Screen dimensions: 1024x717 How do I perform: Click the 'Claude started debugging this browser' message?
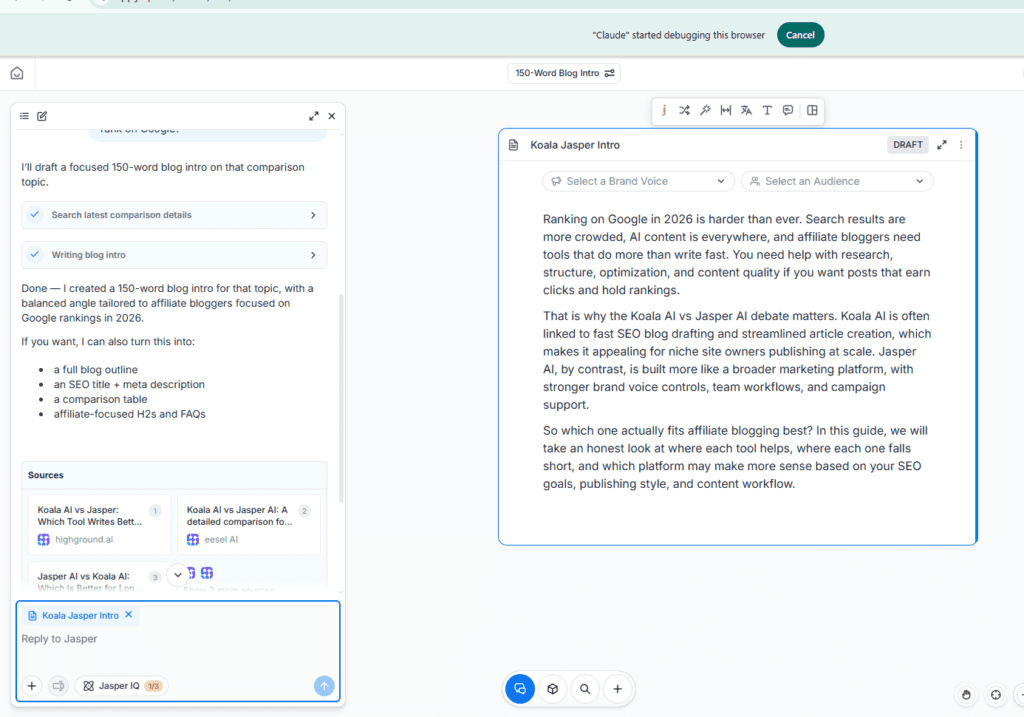(679, 35)
